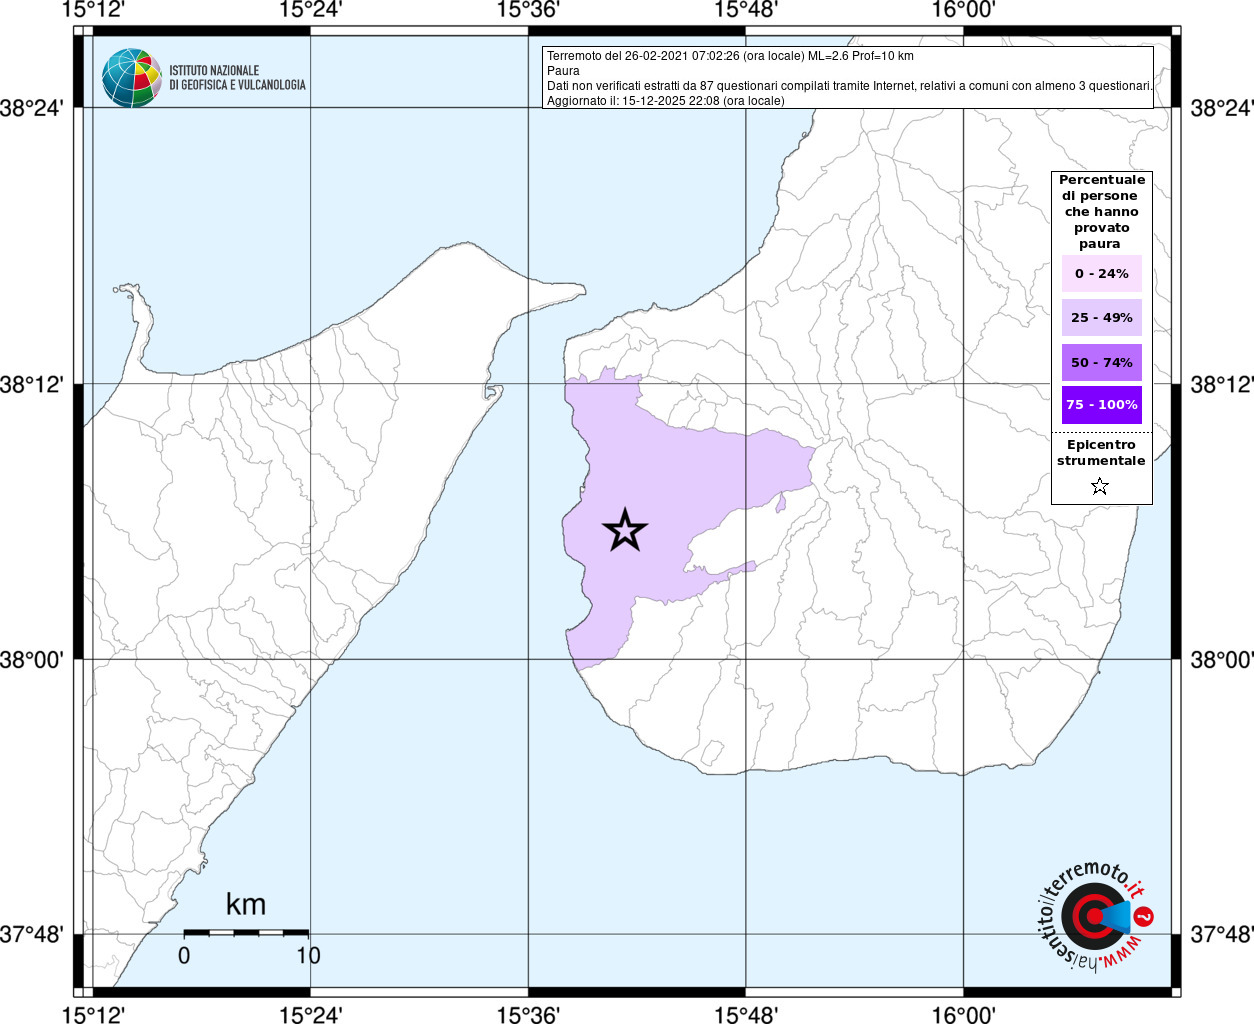1254x1024 pixels.
Task: Click the top axis label 15°36'
Action: point(527,10)
